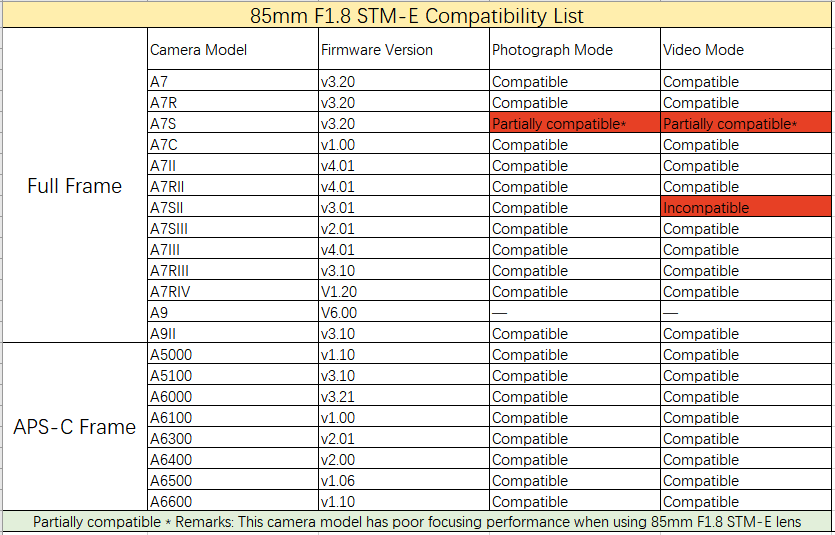835x535 pixels.
Task: Select the red 'Incompatible' cell for A7SII
Action: 745,208
